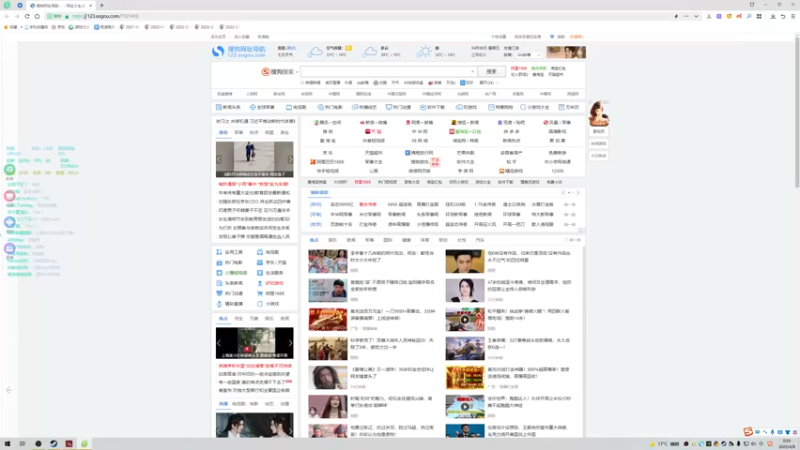Click the scissors screenshot icon in toolbar
This screenshot has width=800, height=450.
[709, 16]
